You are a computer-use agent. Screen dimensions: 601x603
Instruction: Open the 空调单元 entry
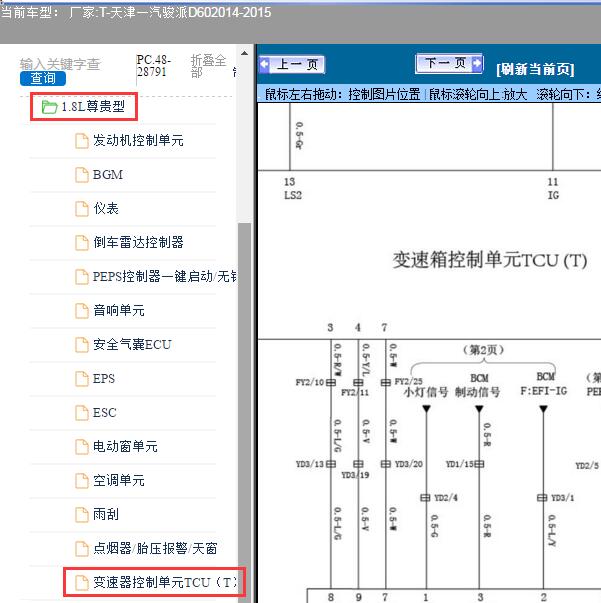(119, 480)
